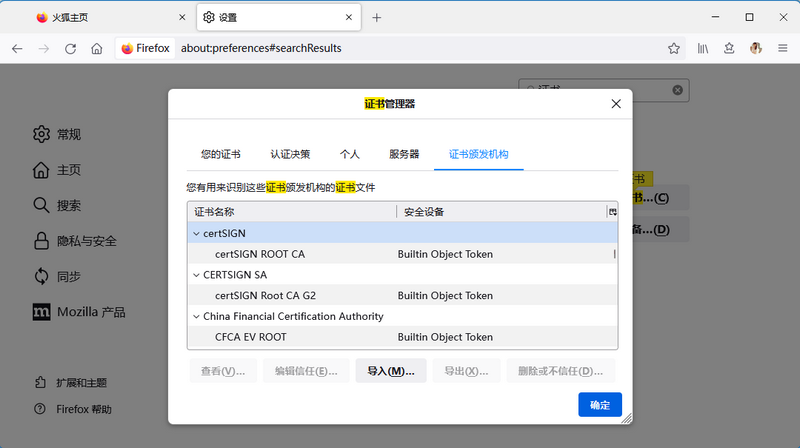Select the 认证决策 tab
Image resolution: width=800 pixels, height=448 pixels.
[290, 154]
